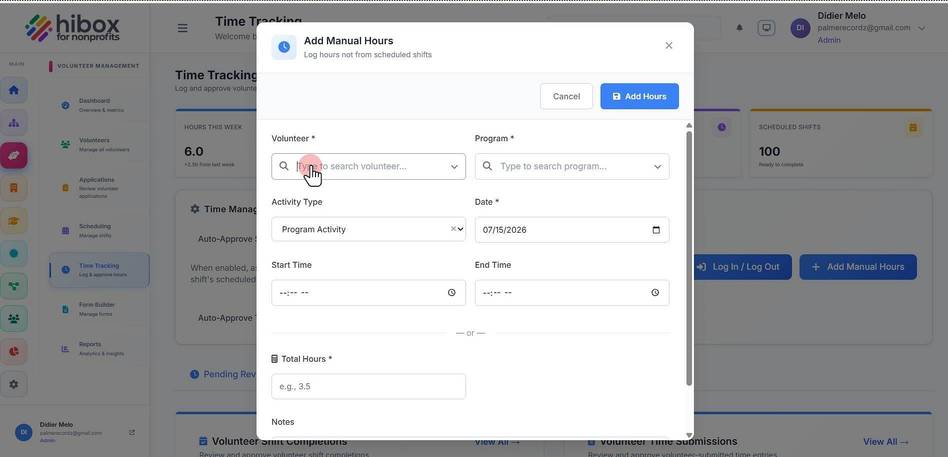Click the dialog's vertical scrollbar
The image size is (948, 457).
(689, 258)
